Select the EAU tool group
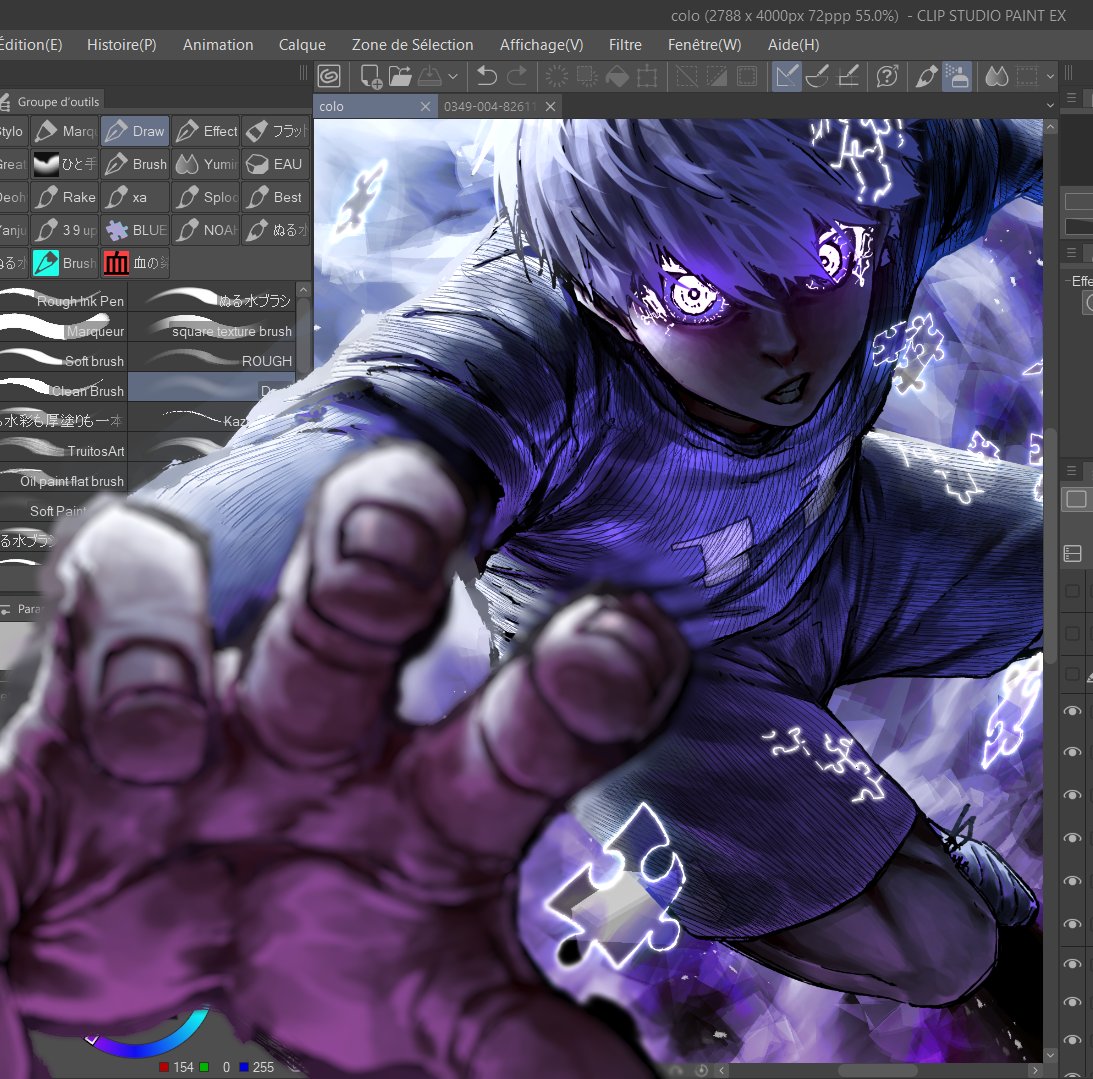This screenshot has height=1079, width=1093. click(x=276, y=164)
